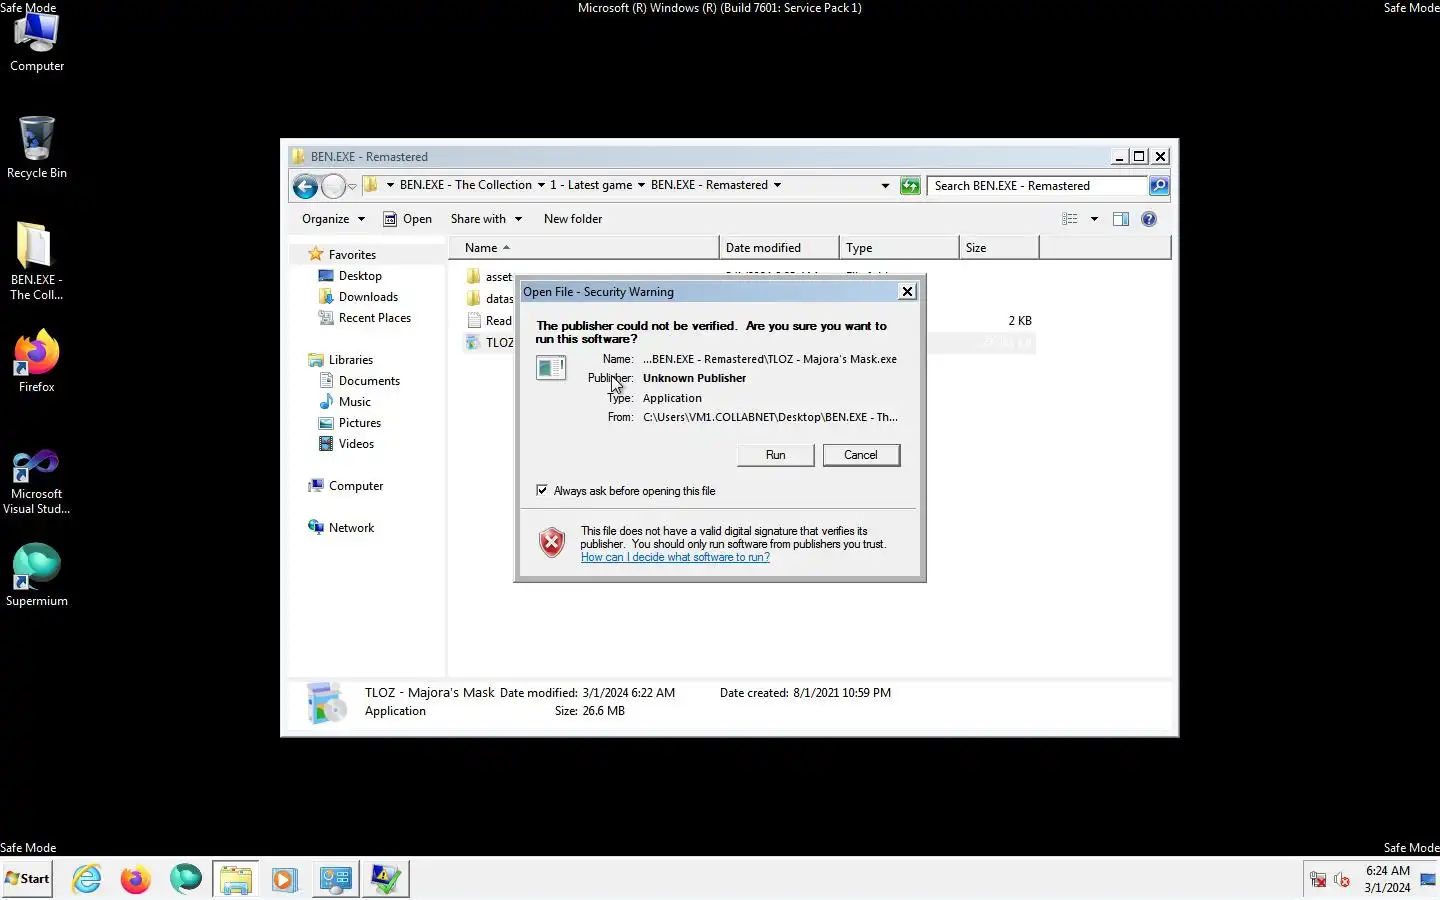The width and height of the screenshot is (1440, 900).
Task: Click the taskbar clock showing 6:24 AM
Action: click(x=1387, y=879)
